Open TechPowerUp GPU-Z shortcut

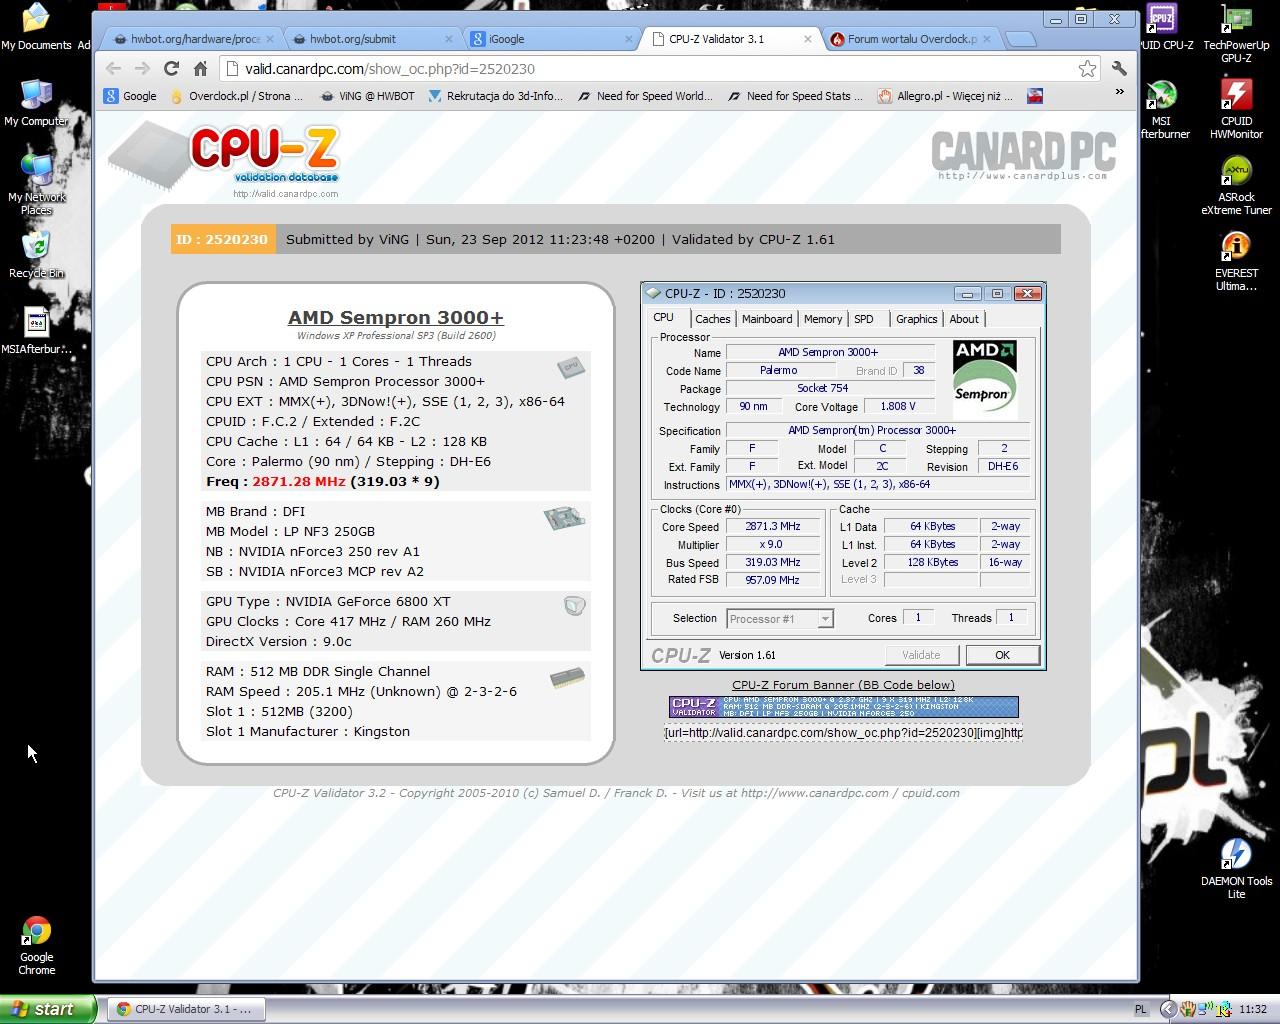pos(1236,32)
